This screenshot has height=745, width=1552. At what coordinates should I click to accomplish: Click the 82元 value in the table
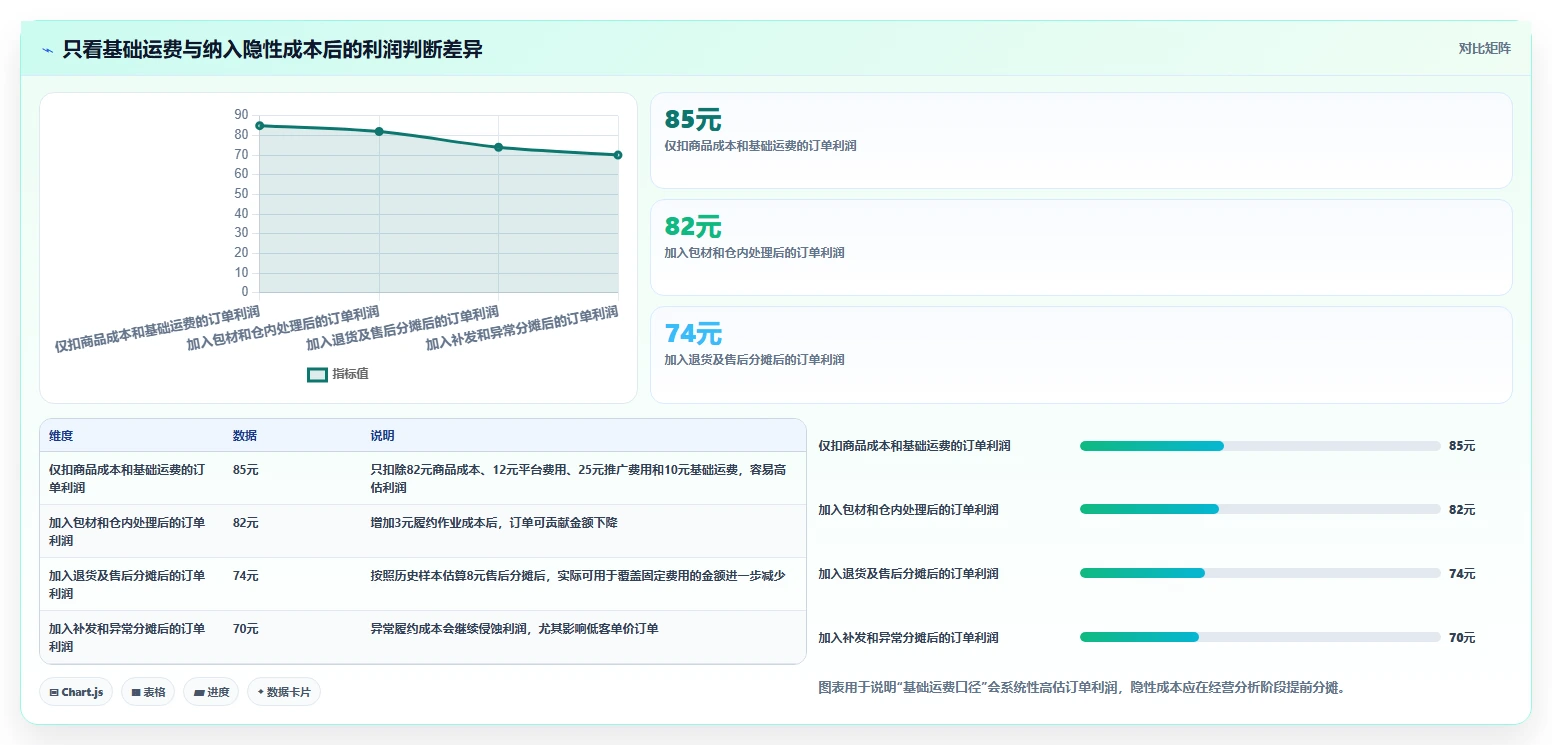coord(246,522)
